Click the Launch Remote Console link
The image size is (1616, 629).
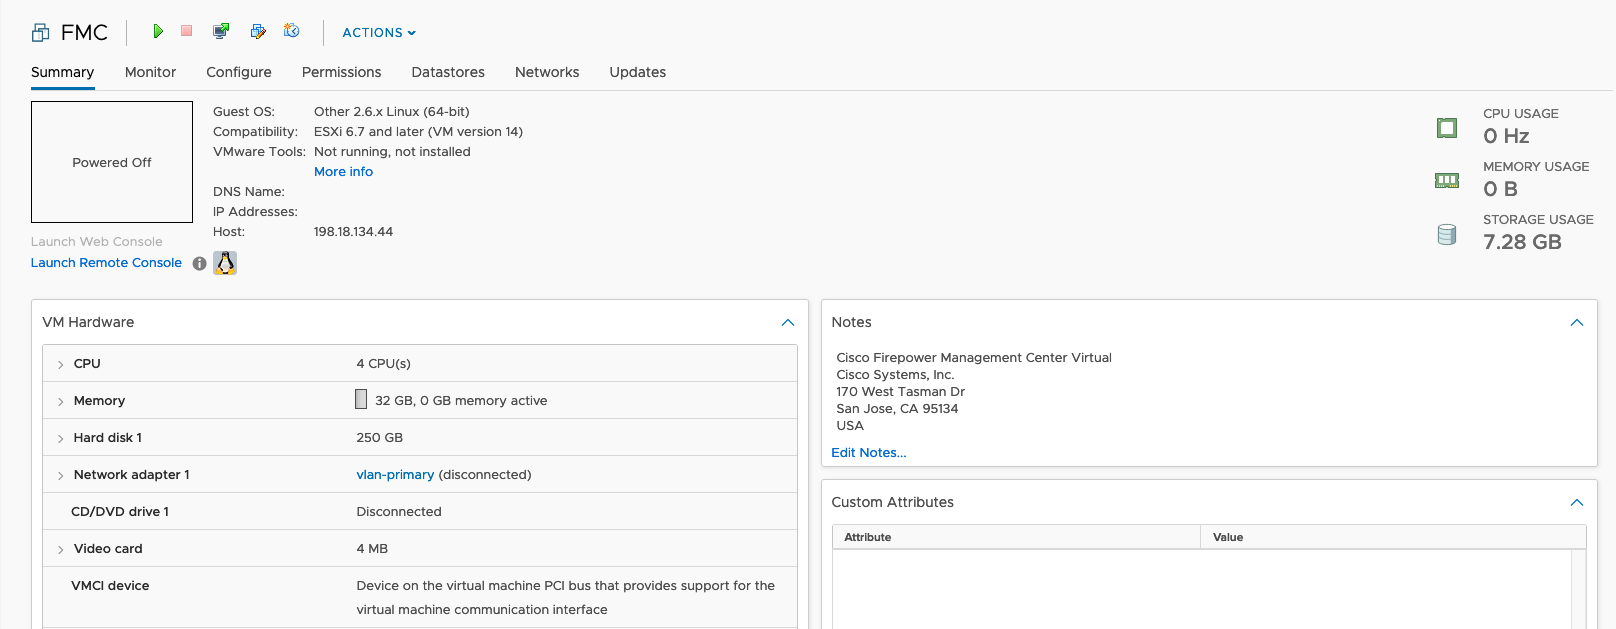coord(106,263)
